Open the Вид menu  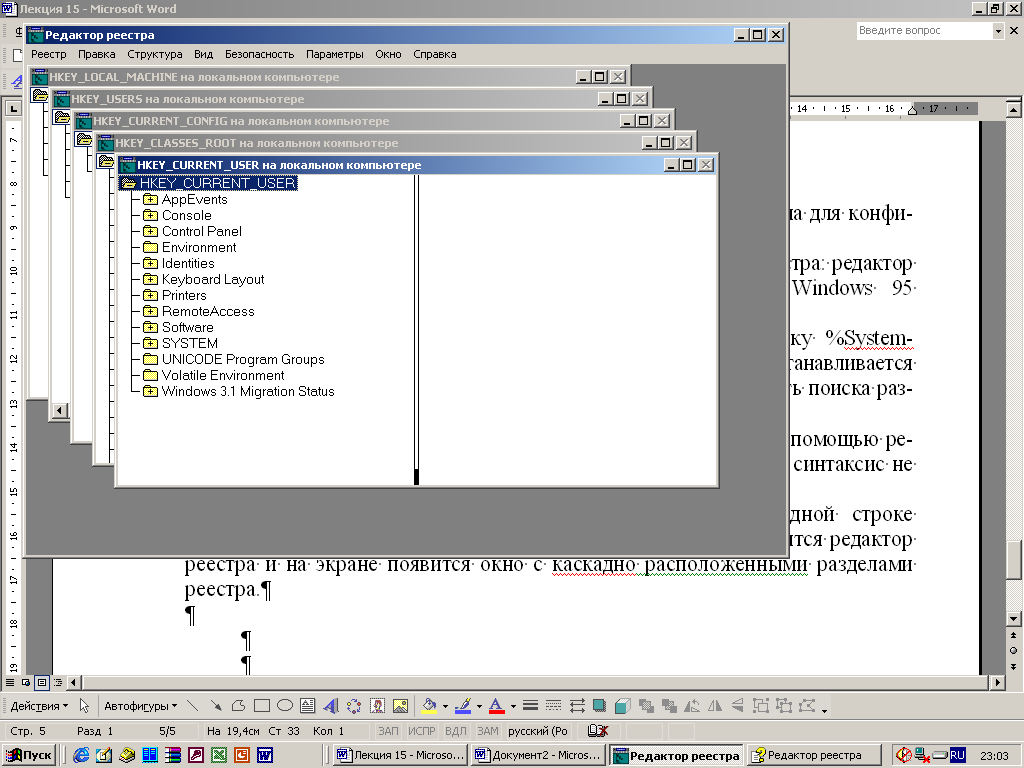204,54
